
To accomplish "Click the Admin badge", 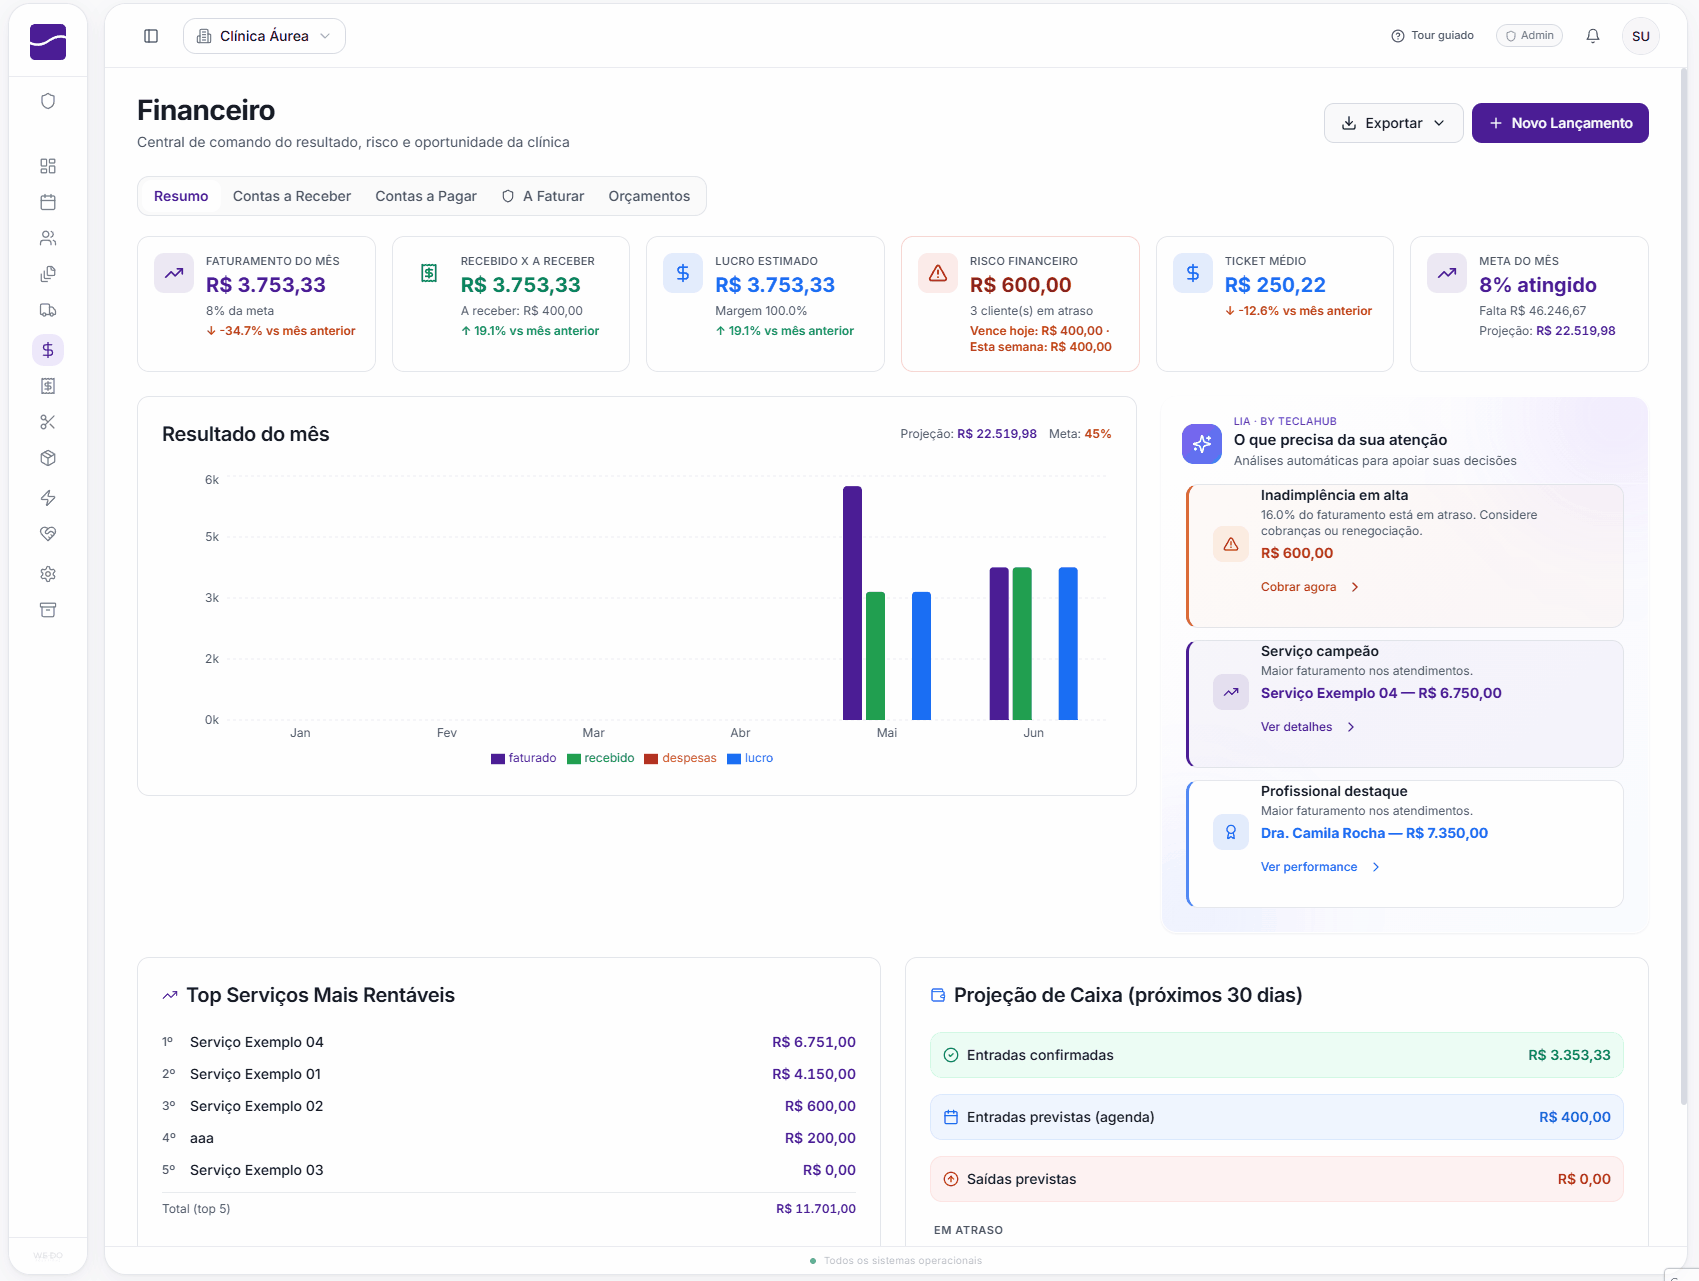I will pyautogui.click(x=1529, y=36).
